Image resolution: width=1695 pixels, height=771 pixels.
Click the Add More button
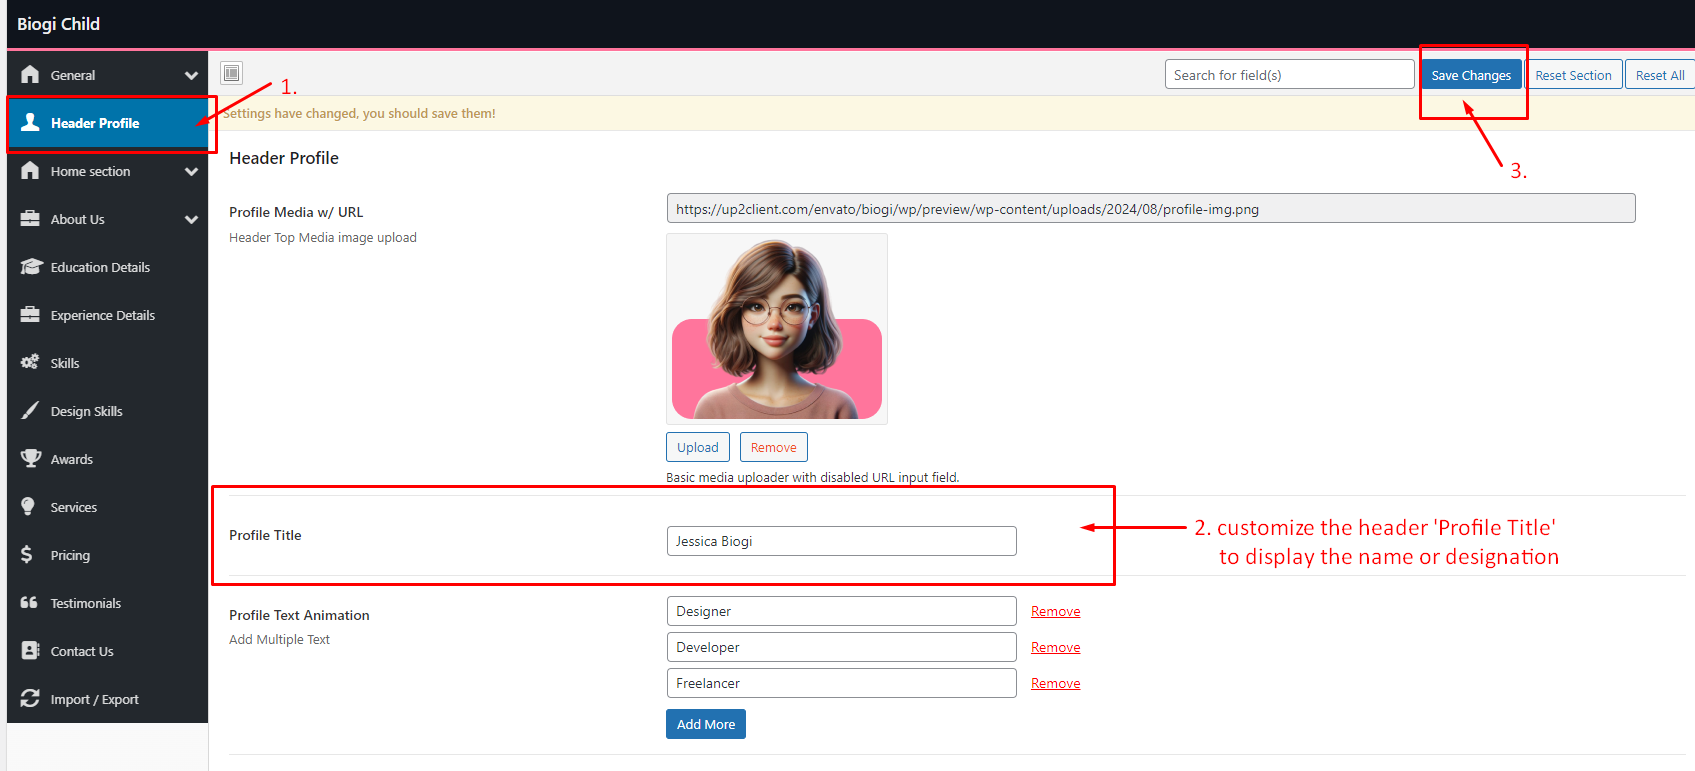(705, 724)
